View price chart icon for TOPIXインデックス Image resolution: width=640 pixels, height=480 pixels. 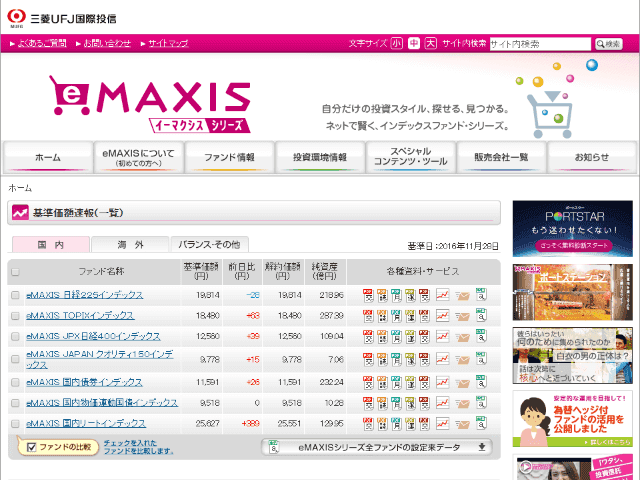[x=442, y=315]
